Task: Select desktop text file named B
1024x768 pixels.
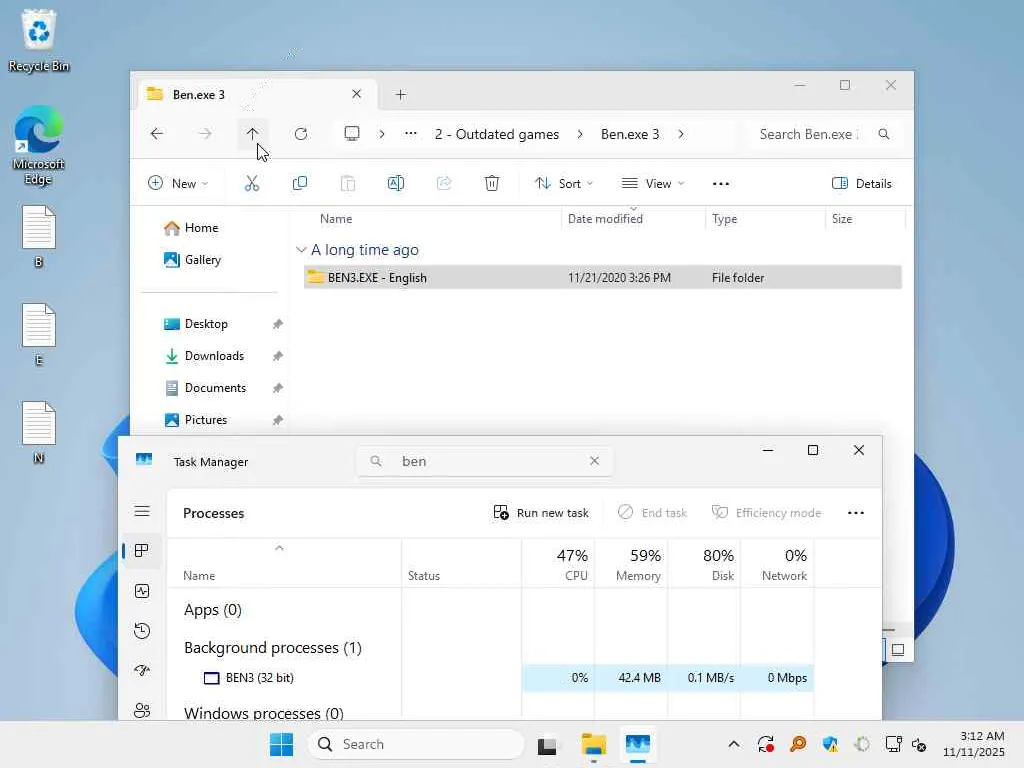Action: tap(39, 236)
